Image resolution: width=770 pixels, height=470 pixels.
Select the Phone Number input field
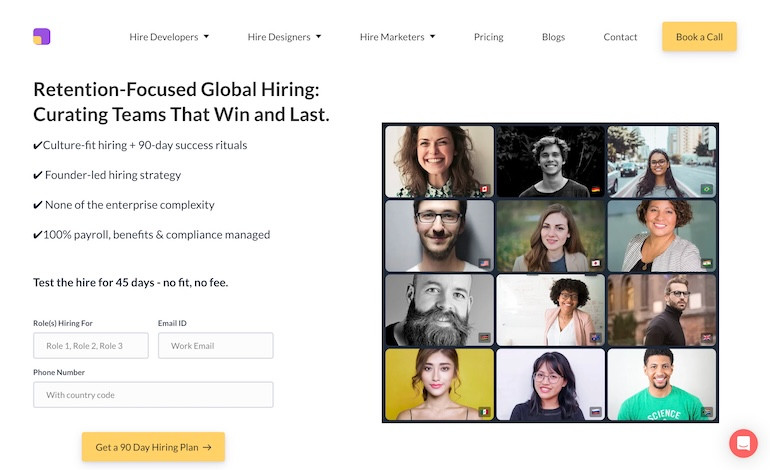coord(153,395)
